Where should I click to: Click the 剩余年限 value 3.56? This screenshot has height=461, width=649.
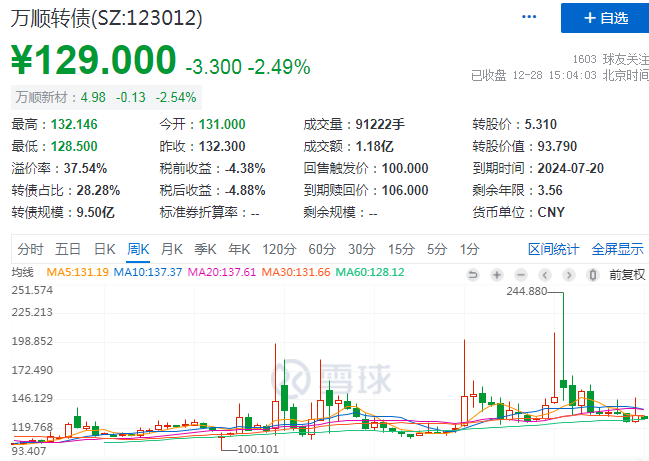coord(550,190)
